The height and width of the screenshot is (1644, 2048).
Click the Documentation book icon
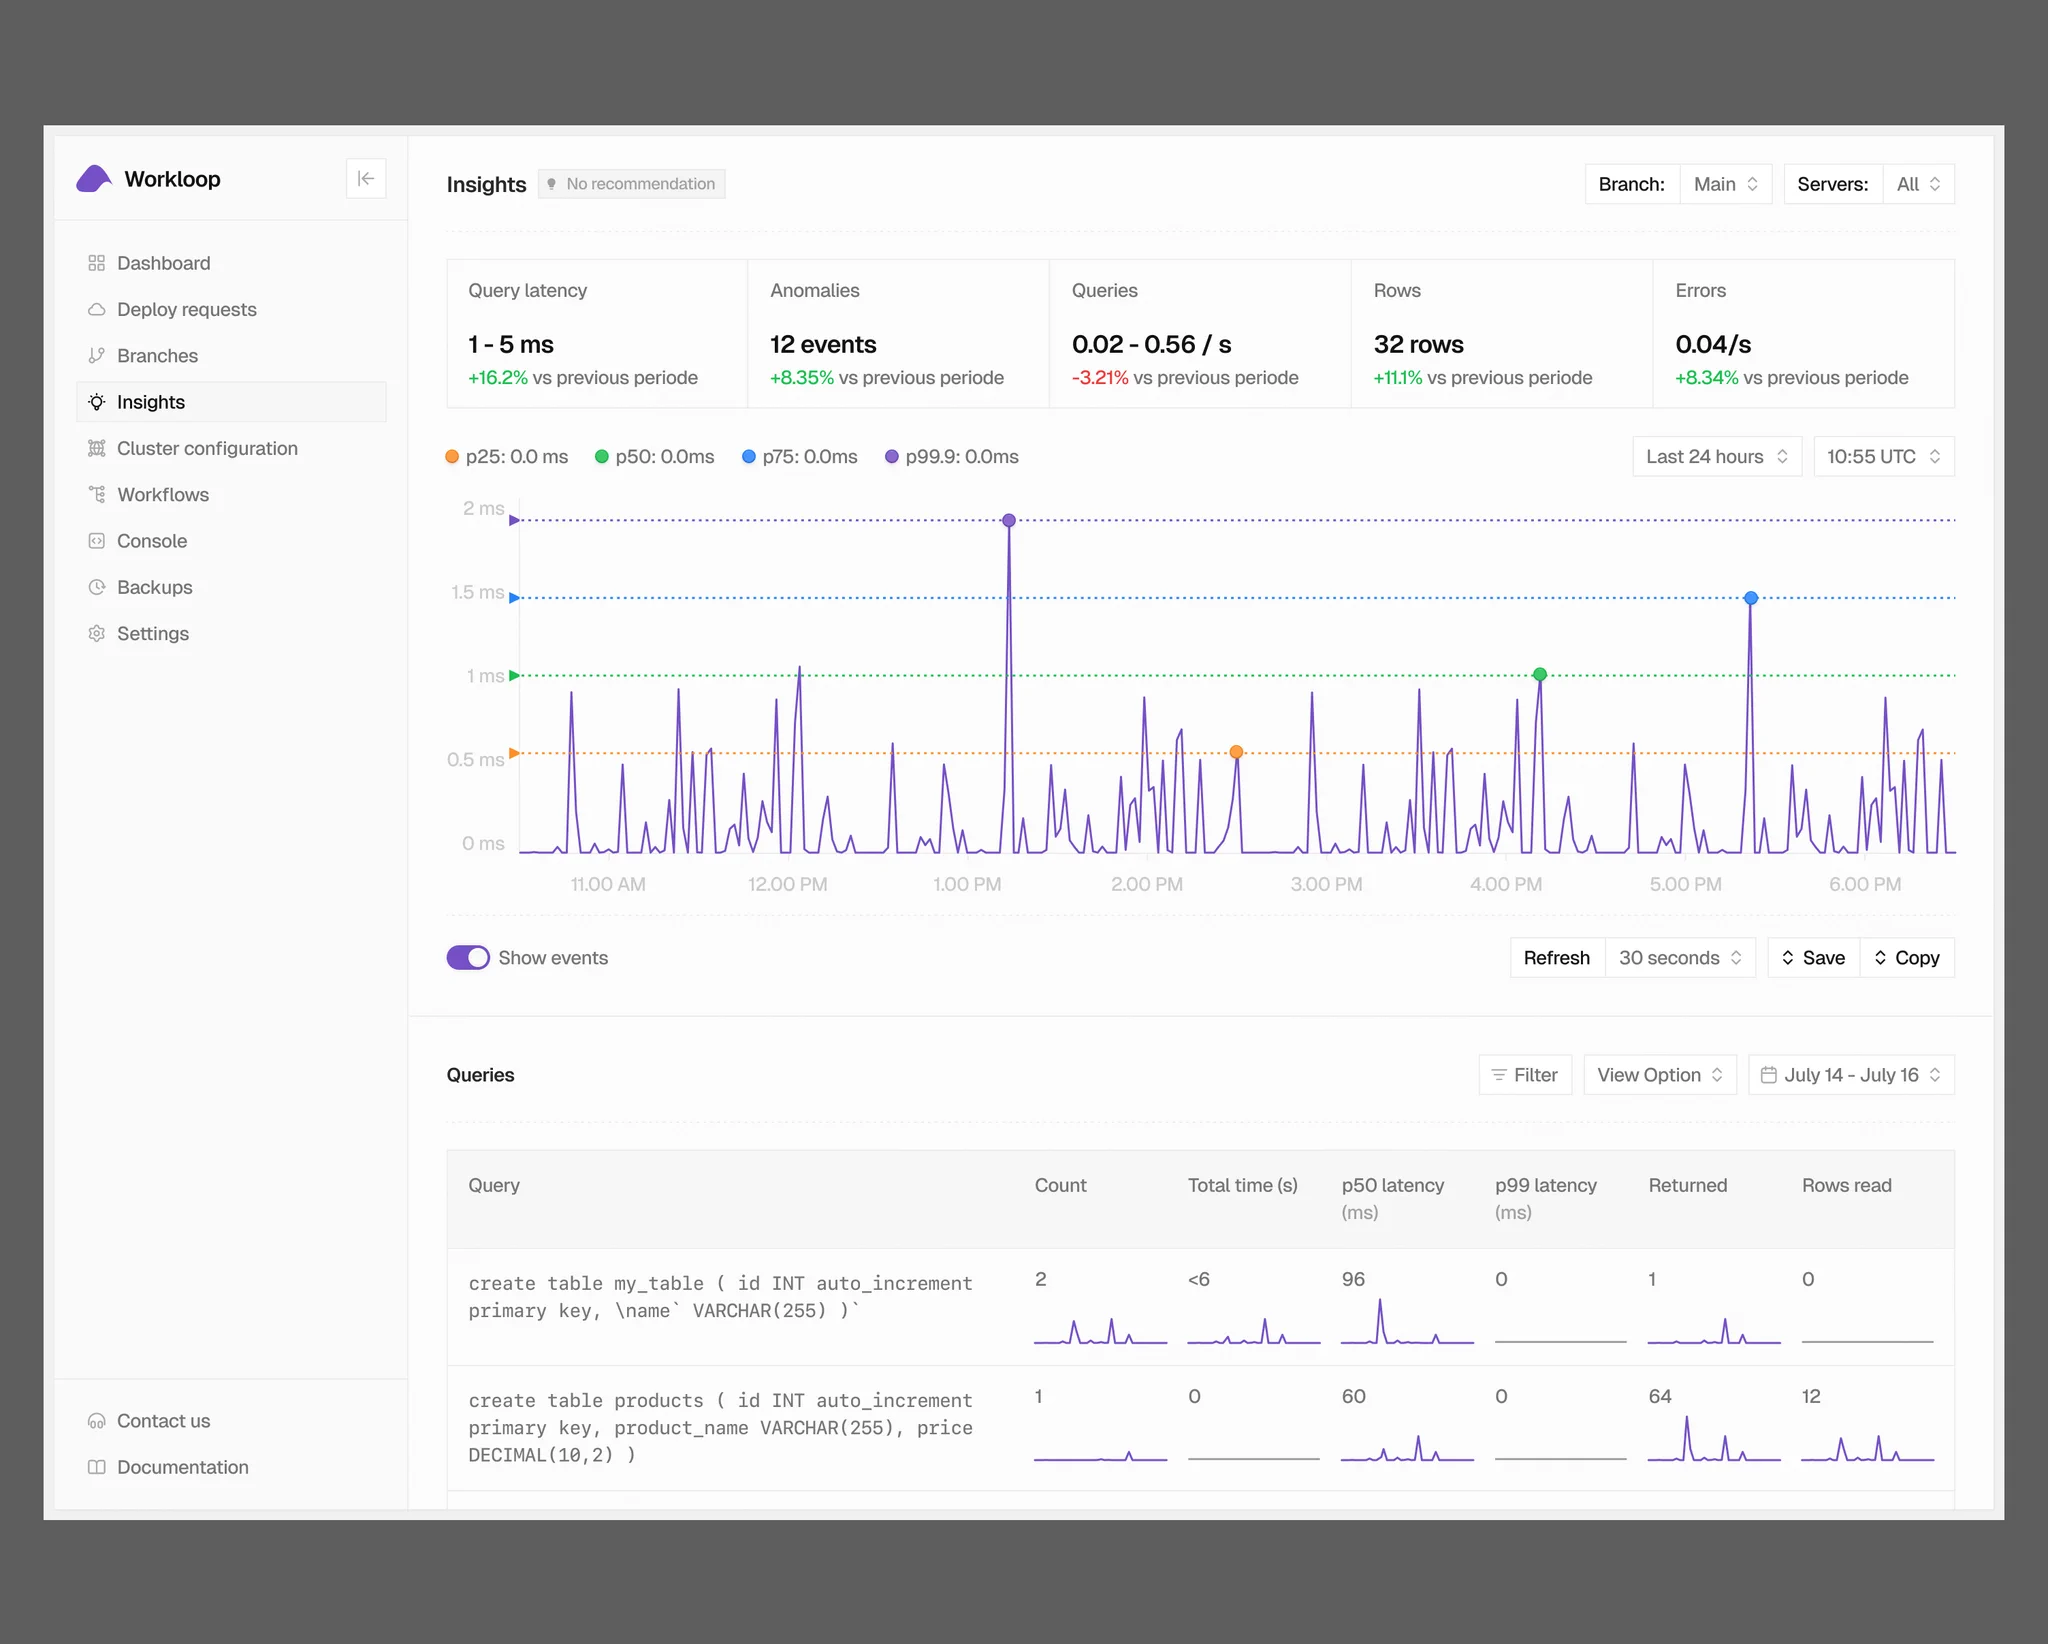(x=96, y=1467)
